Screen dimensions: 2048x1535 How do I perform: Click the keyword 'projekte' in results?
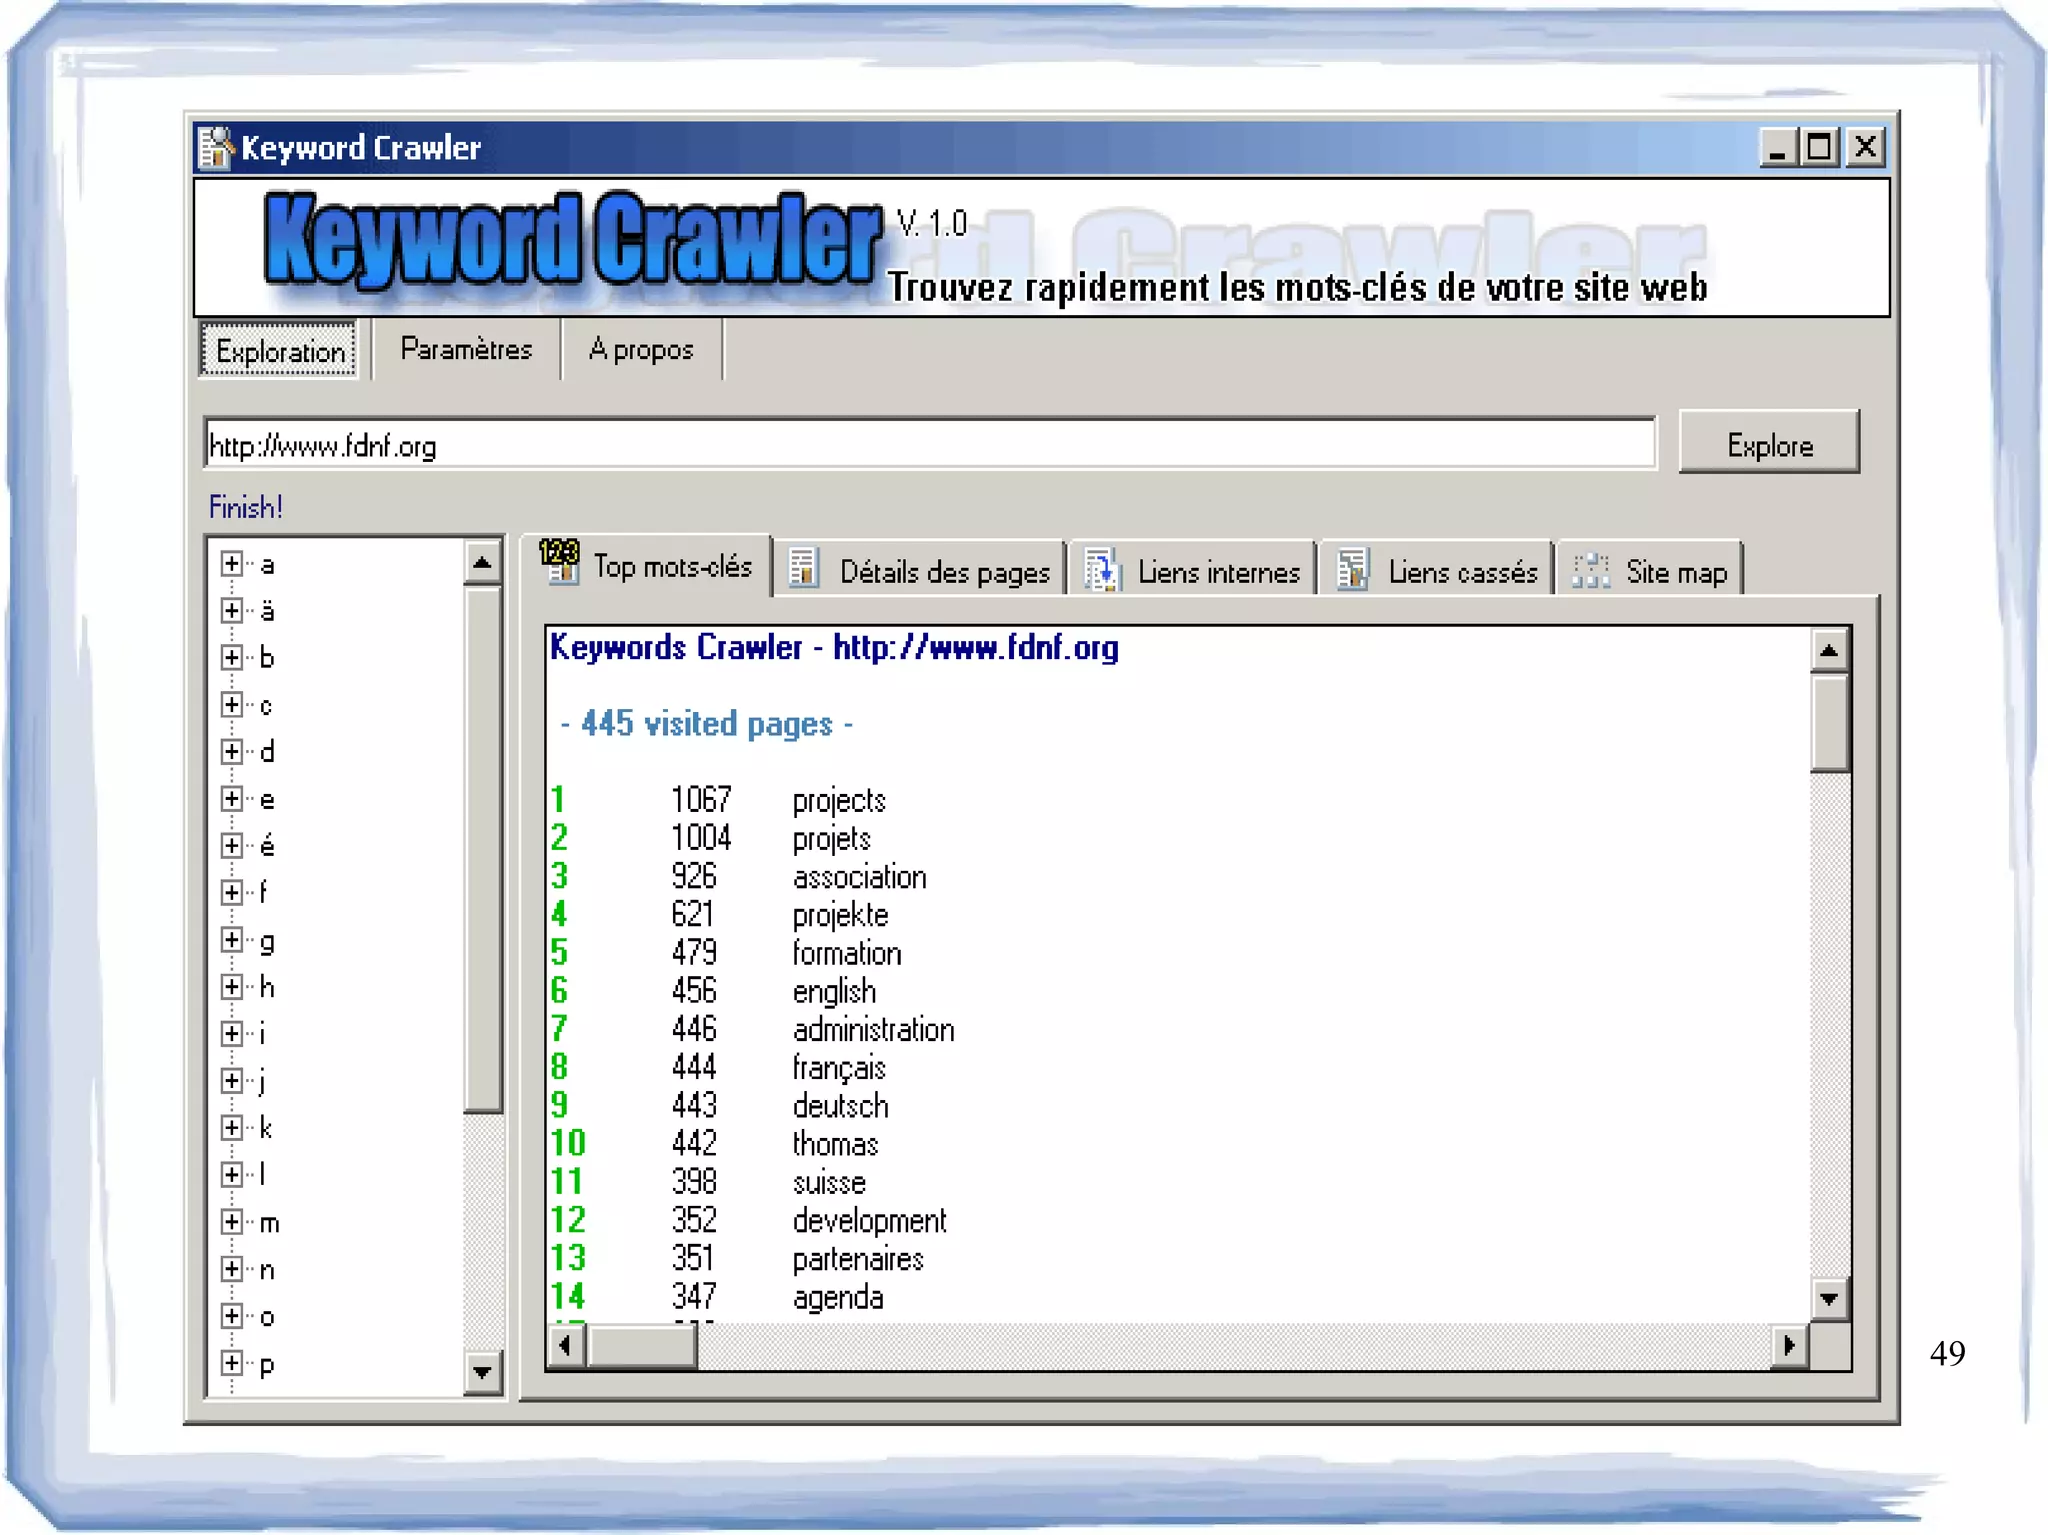pyautogui.click(x=840, y=915)
